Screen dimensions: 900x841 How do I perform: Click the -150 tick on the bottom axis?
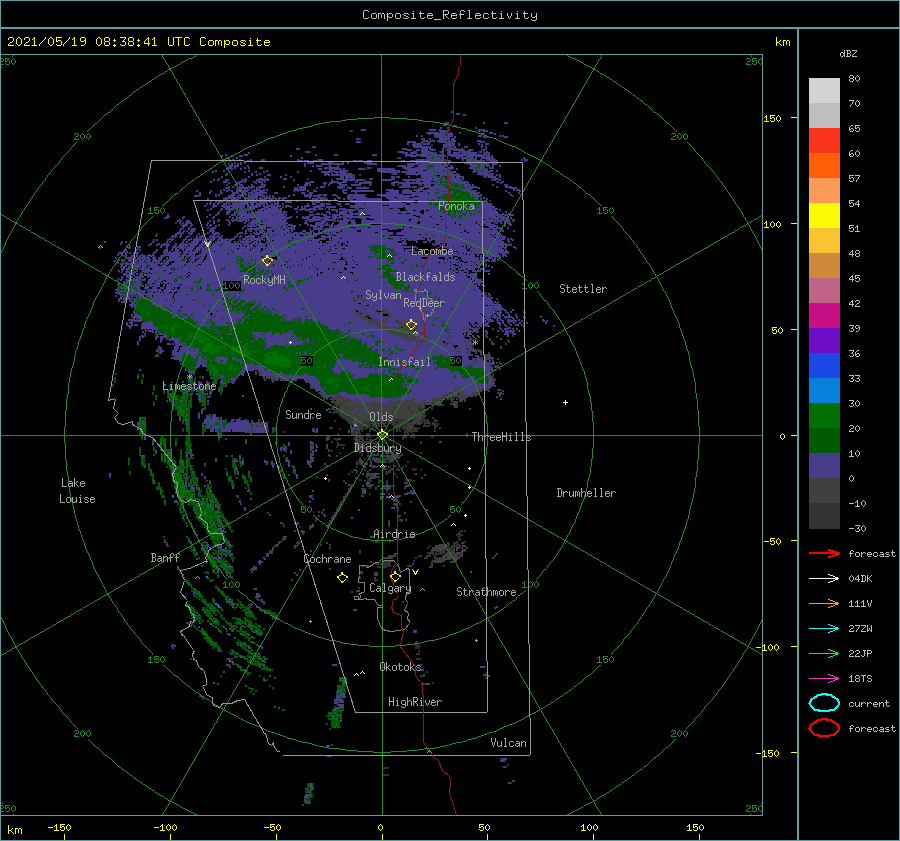click(59, 827)
